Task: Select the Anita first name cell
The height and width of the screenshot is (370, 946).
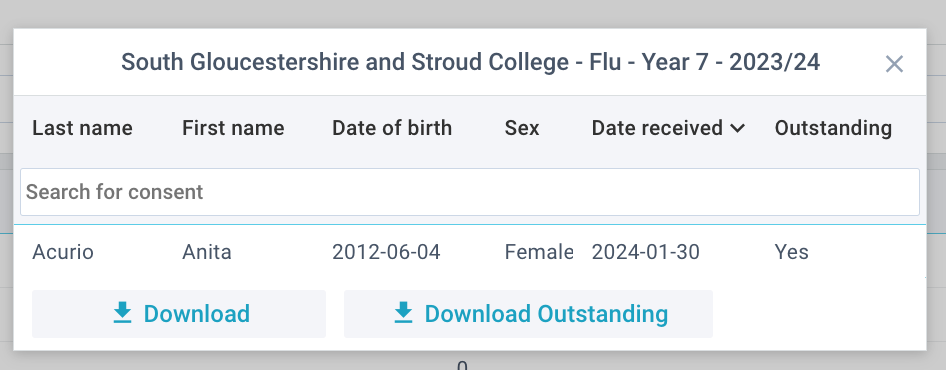Action: (207, 252)
